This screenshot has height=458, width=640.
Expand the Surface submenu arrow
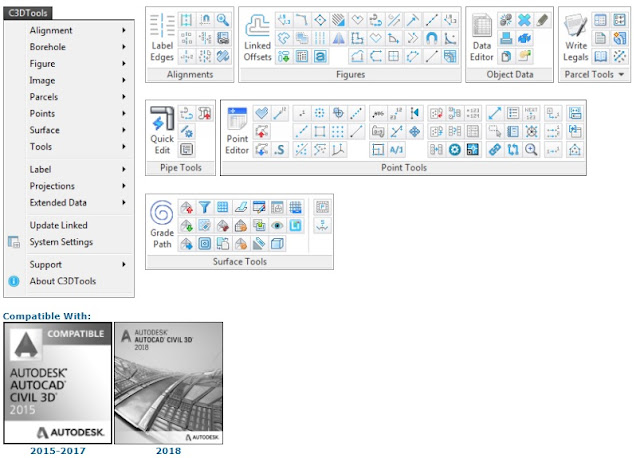[124, 130]
